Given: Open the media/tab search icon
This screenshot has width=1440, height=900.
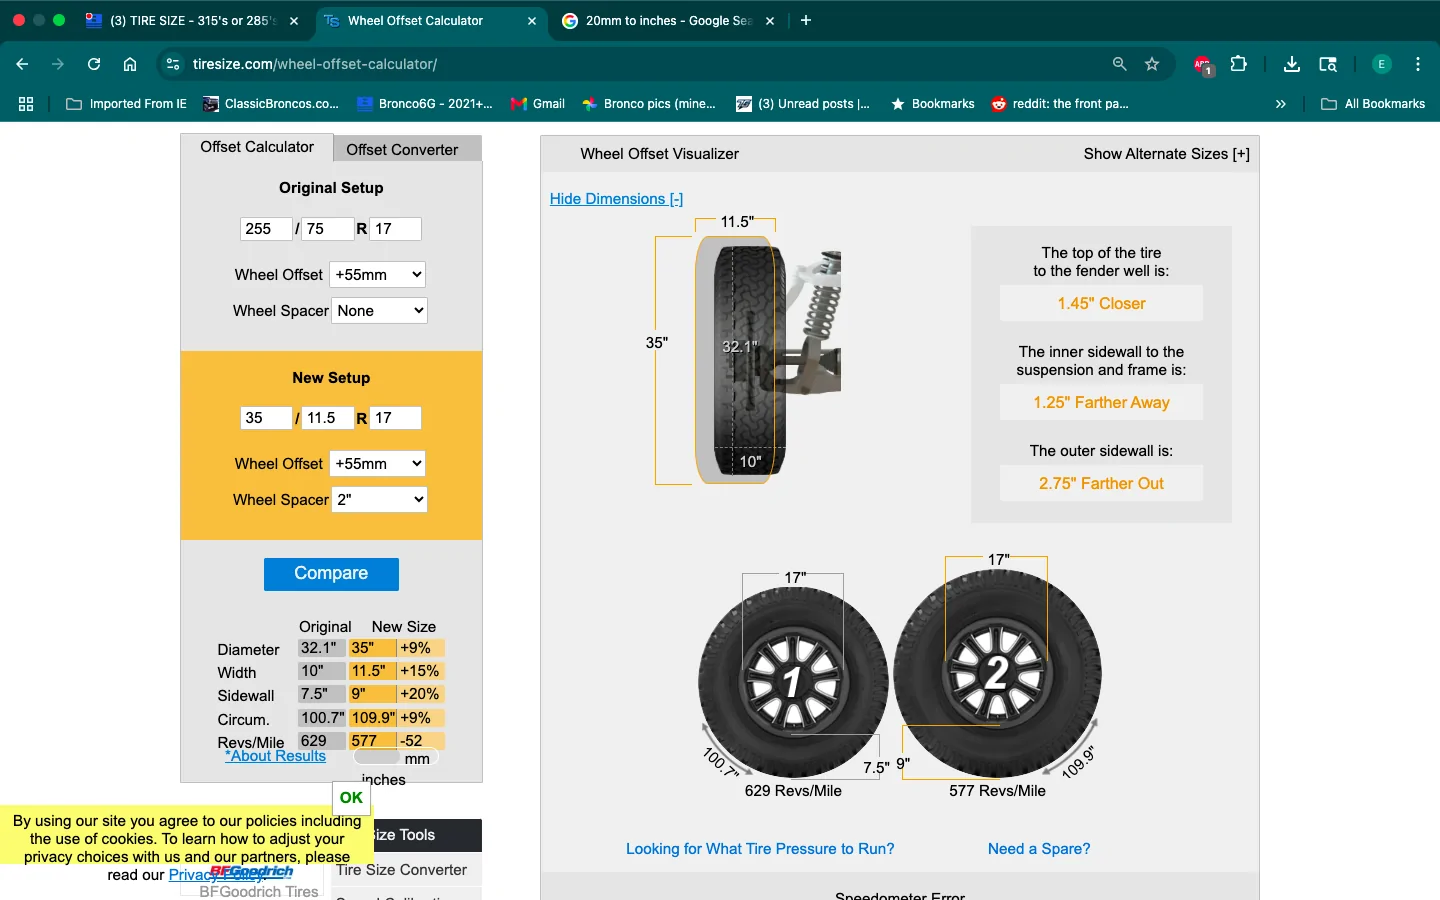Looking at the screenshot, I should [x=1328, y=64].
